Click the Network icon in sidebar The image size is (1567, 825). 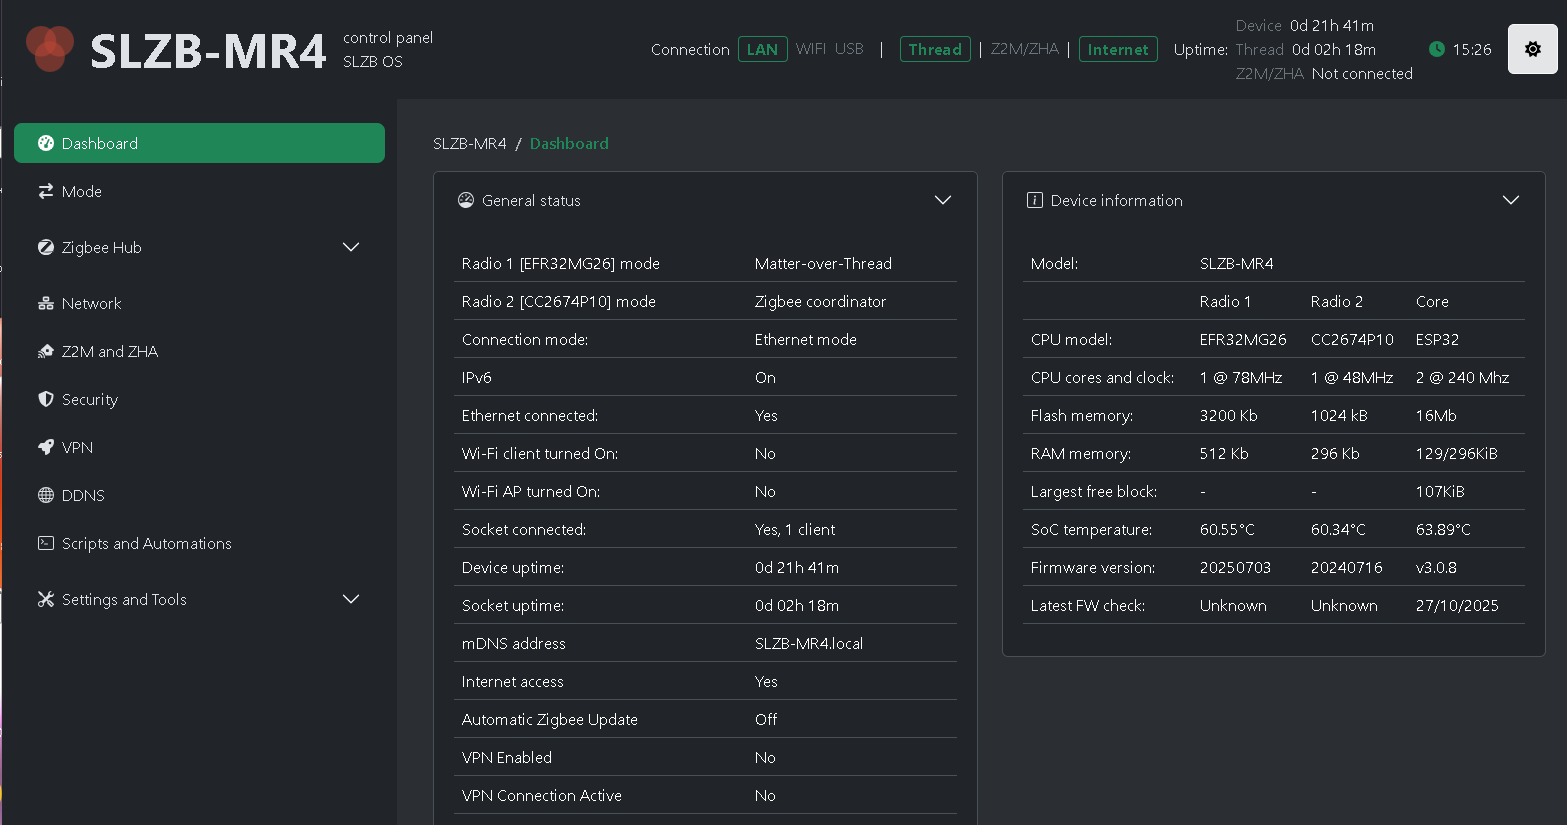[x=46, y=303]
